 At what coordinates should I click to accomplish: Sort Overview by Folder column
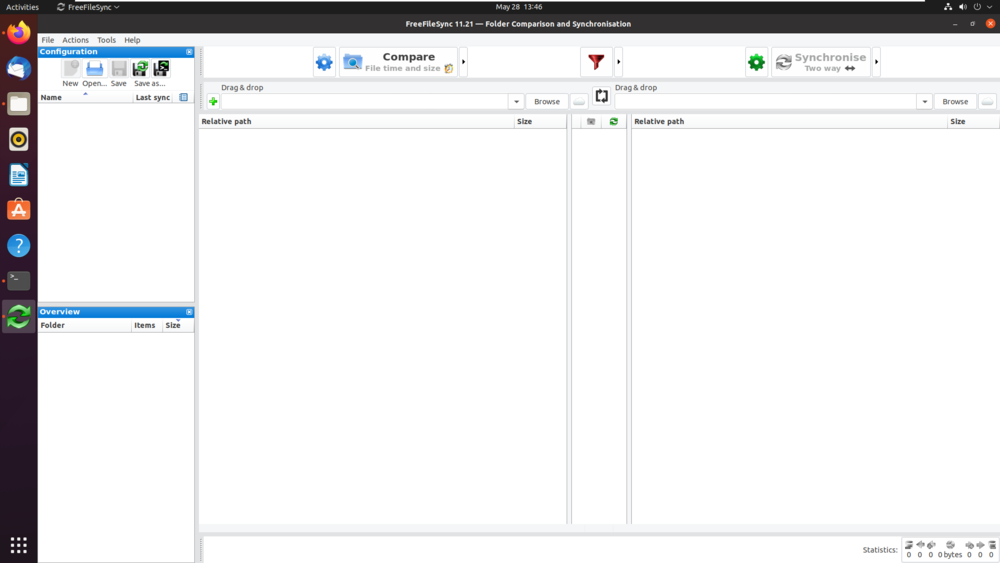click(85, 325)
